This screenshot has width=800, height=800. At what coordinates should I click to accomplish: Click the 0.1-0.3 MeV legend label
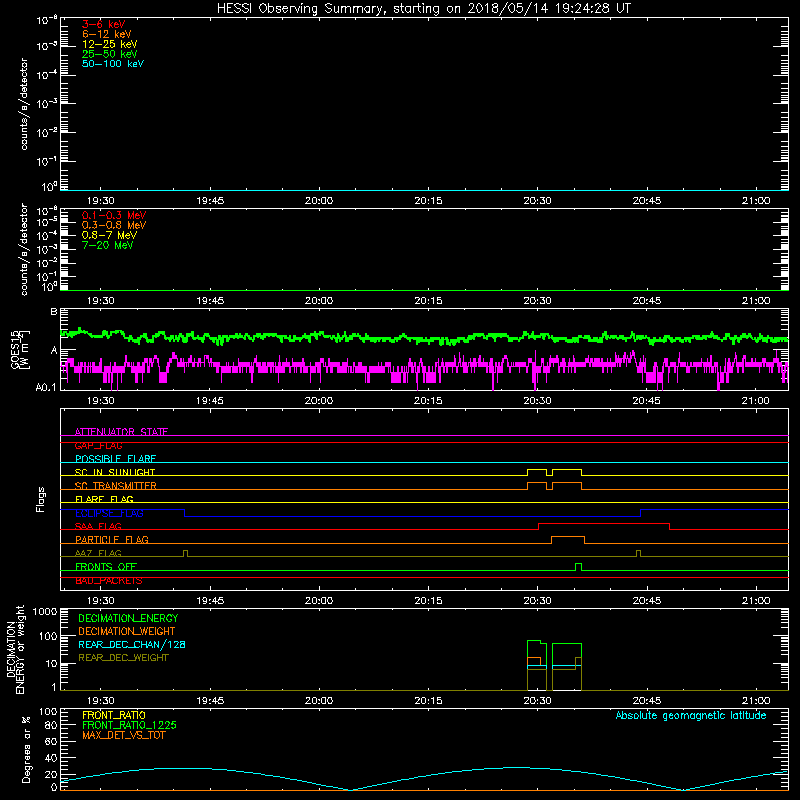[x=114, y=215]
